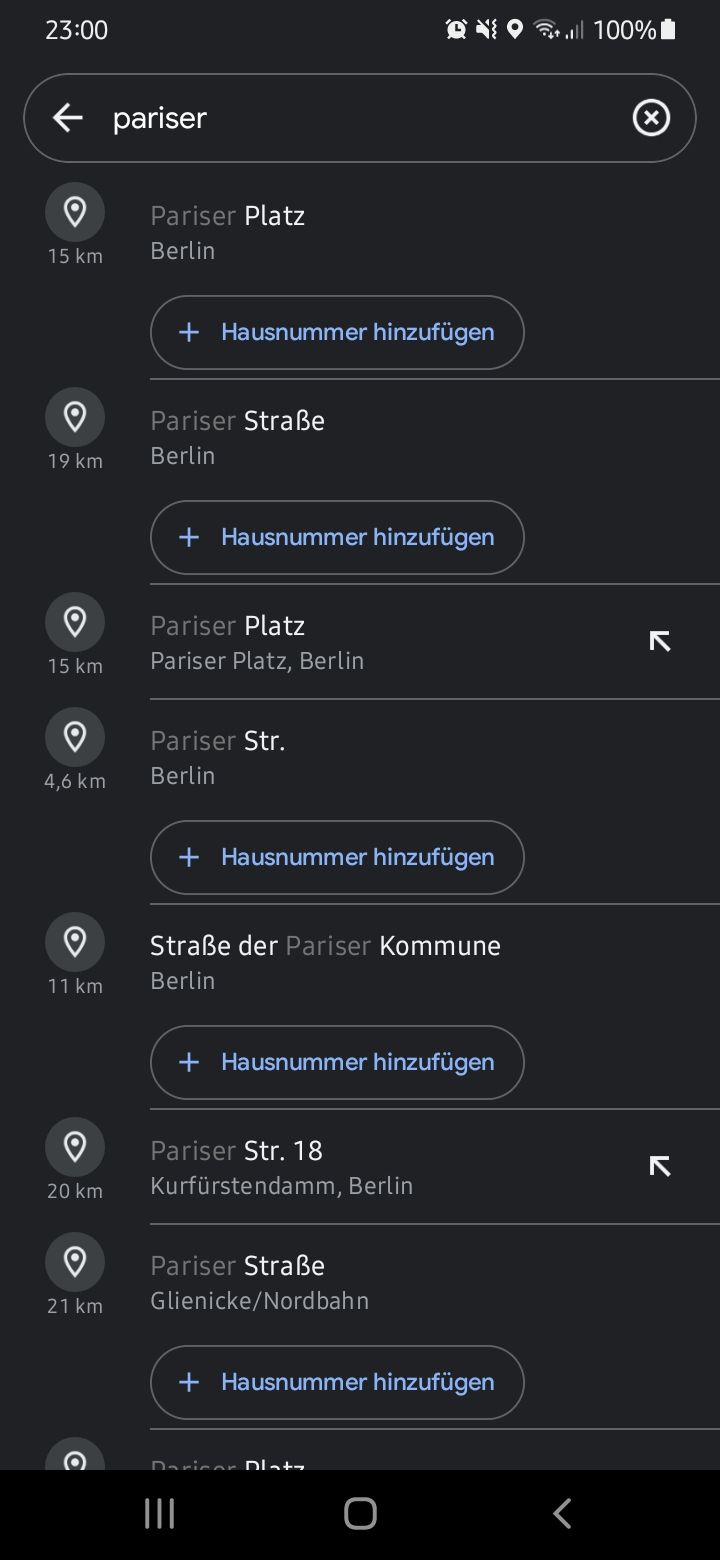Tap location pin for Pariser Str. 4,6 km
Viewport: 720px width, 1560px height.
(x=75, y=737)
